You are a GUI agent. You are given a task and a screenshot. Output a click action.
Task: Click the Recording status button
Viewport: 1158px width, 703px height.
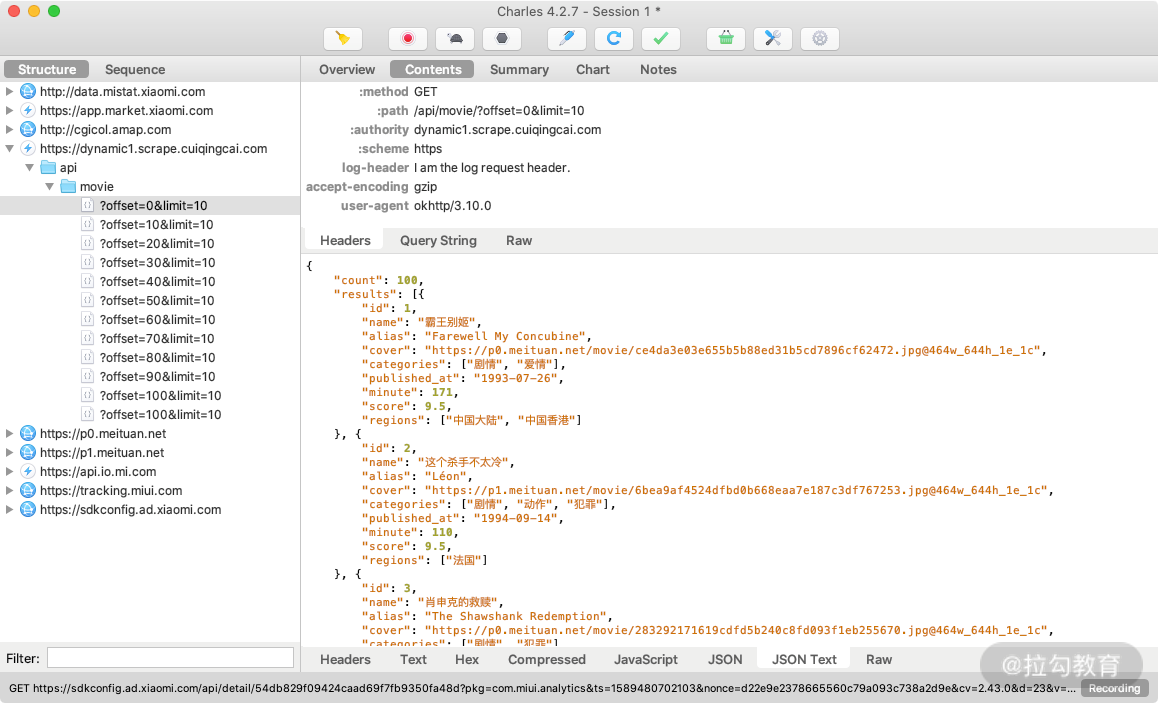(1114, 689)
